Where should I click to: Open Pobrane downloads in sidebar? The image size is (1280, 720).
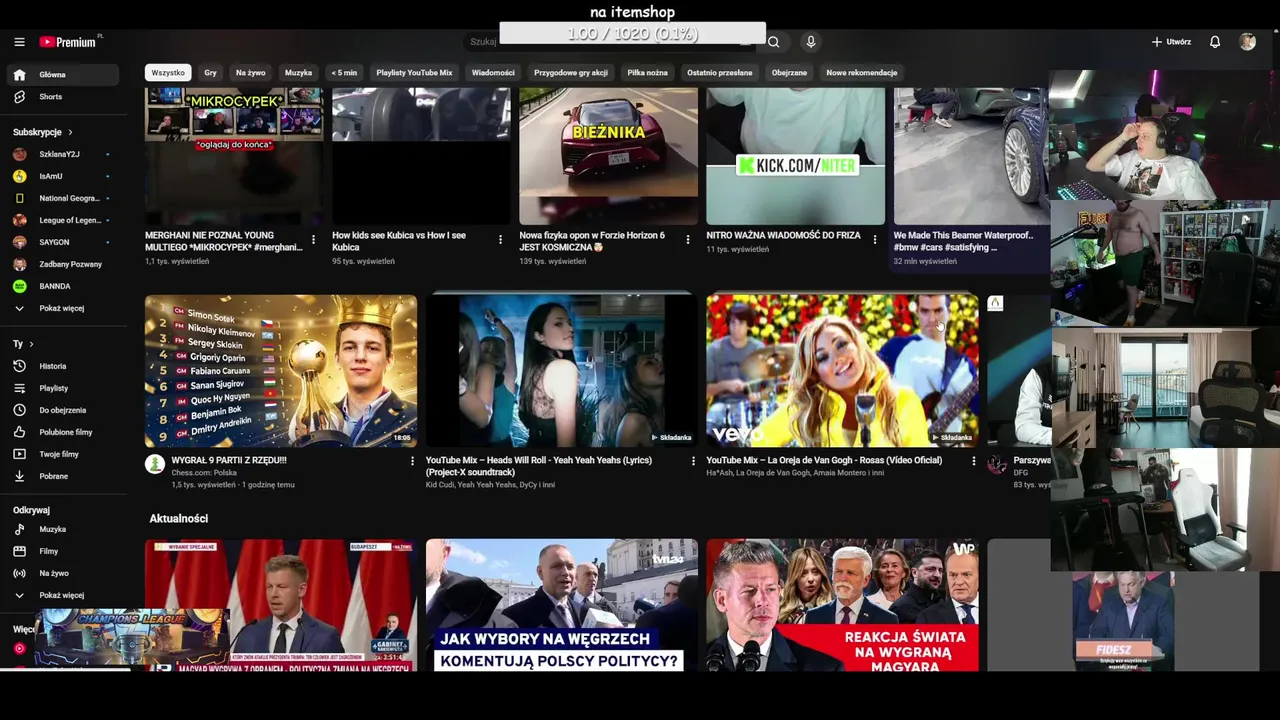point(62,476)
